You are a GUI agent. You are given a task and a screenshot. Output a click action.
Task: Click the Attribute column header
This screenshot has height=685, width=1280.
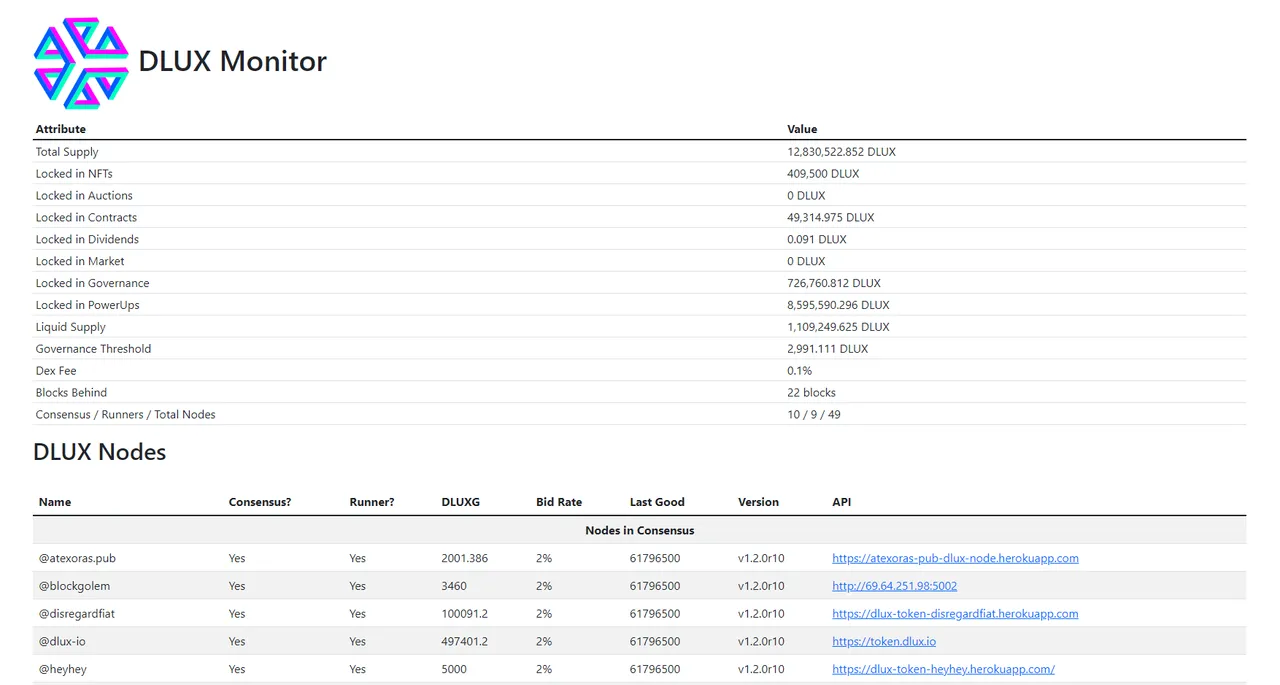(x=61, y=129)
